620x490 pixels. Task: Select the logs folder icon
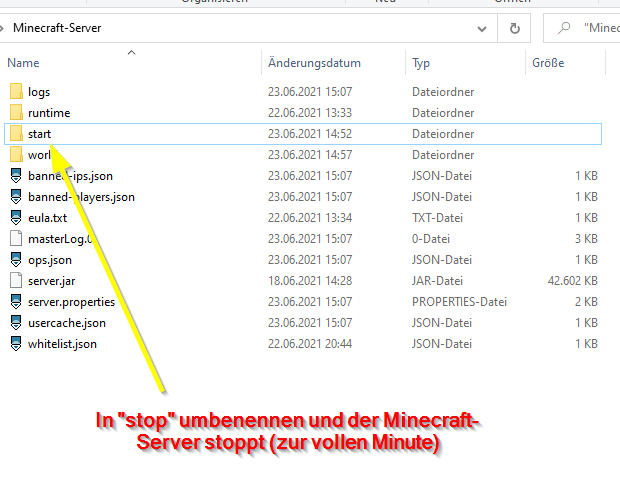[x=16, y=91]
